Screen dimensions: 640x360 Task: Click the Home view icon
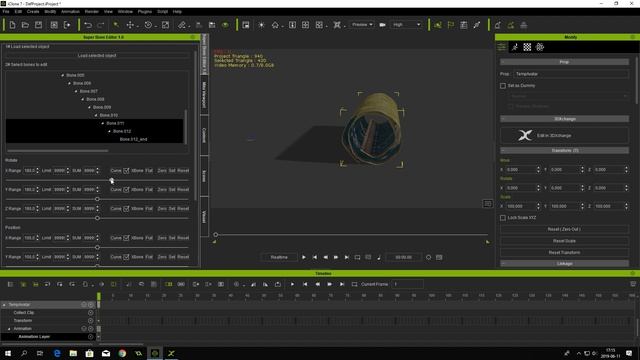[275, 25]
